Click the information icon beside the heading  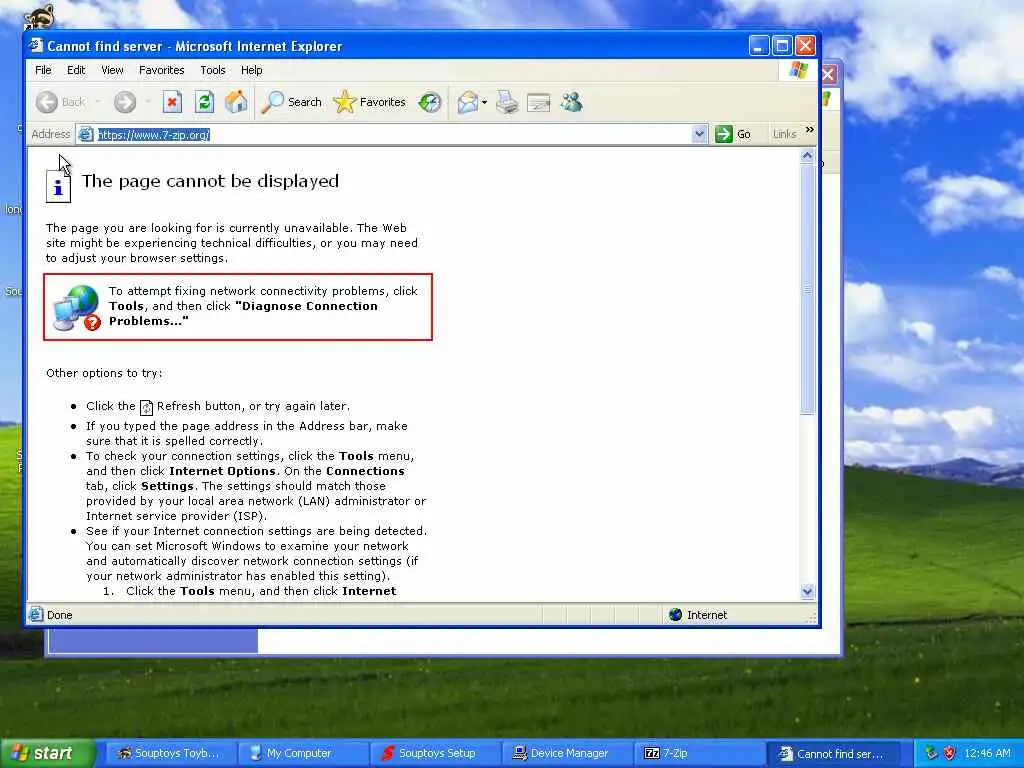coord(58,186)
